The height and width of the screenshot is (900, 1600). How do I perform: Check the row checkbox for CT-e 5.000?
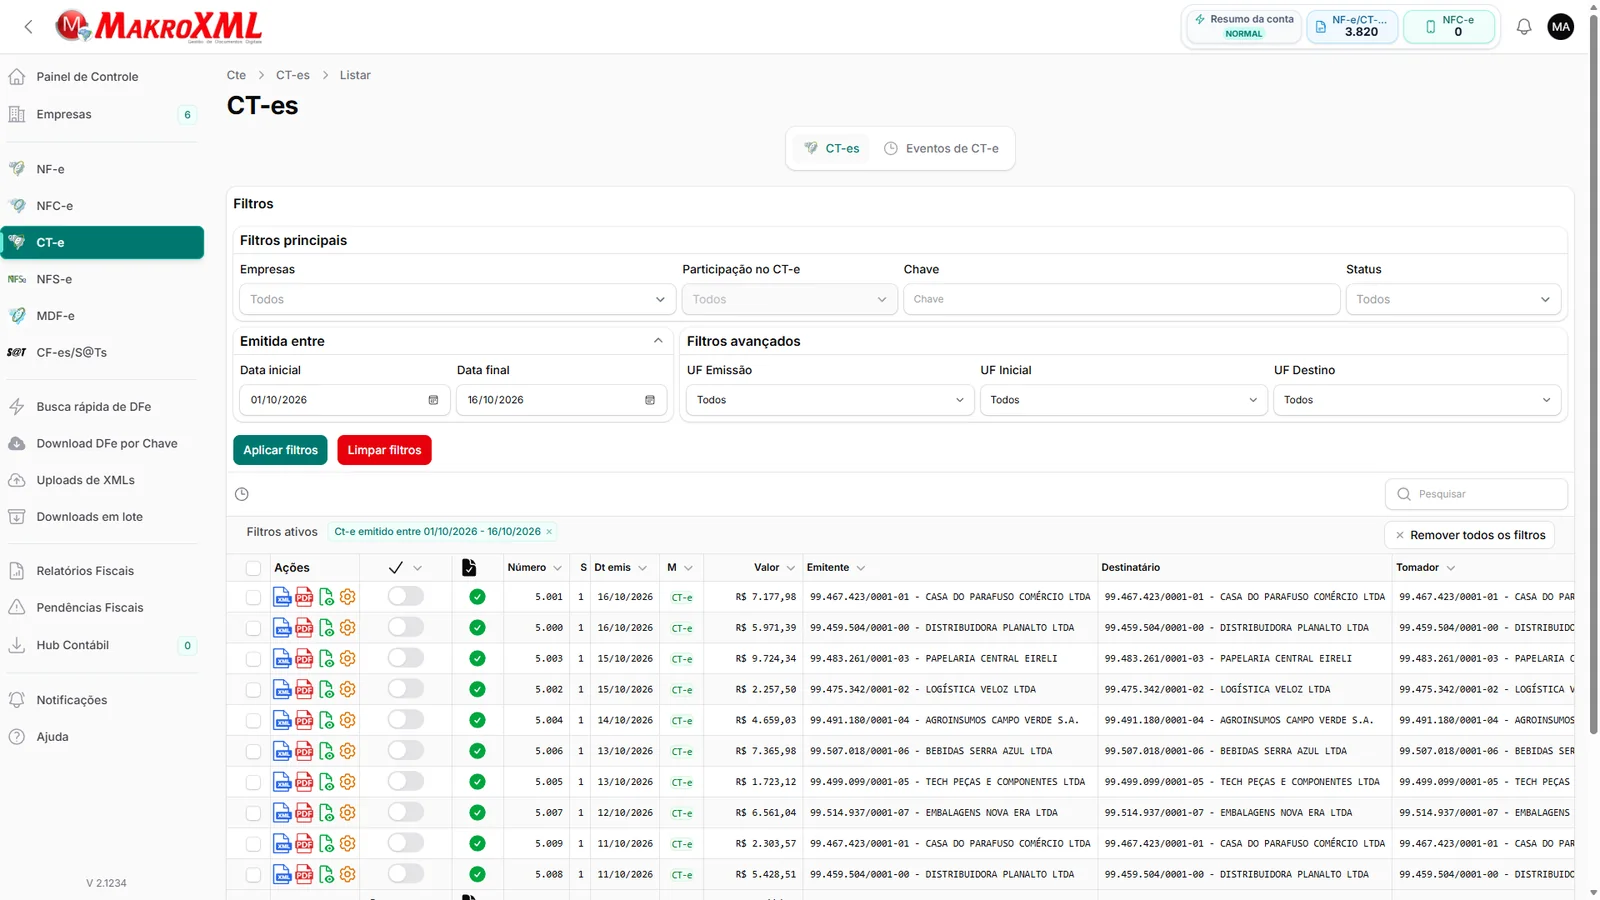[x=253, y=628]
